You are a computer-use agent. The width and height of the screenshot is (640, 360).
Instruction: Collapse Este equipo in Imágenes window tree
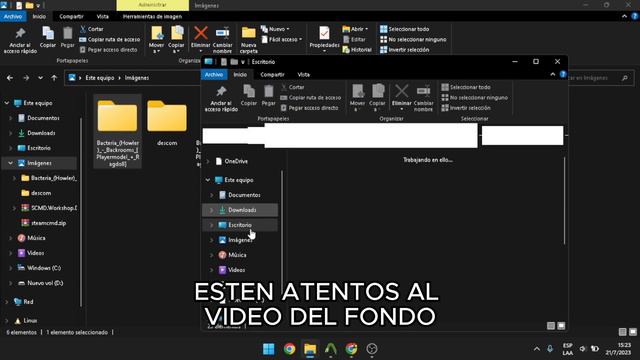tap(7, 103)
